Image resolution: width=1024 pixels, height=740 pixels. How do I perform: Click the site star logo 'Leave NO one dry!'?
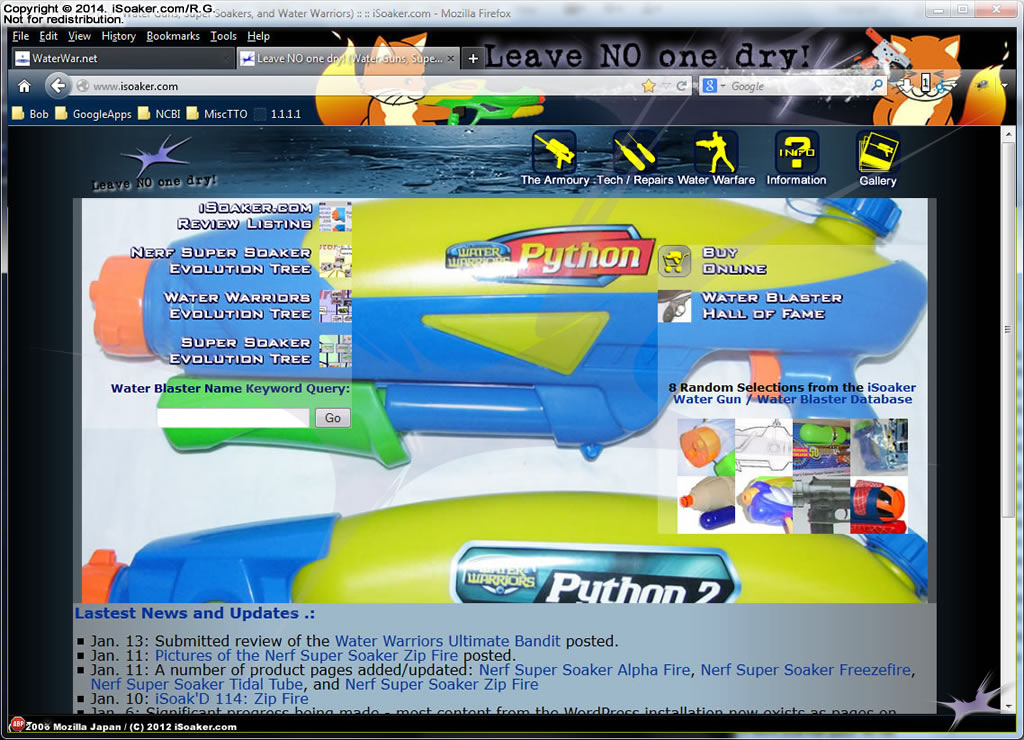(x=155, y=163)
